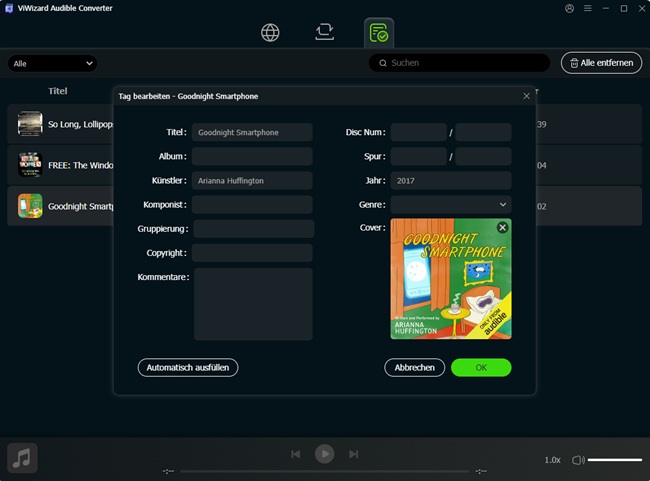Image resolution: width=650 pixels, height=481 pixels.
Task: Click the ViWizard app logo icon
Action: (x=9, y=8)
